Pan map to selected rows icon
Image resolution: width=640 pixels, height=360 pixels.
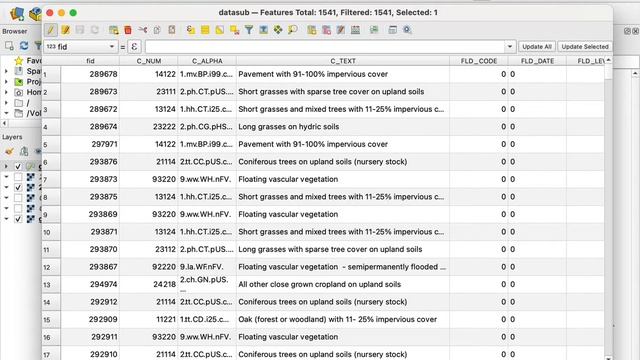tap(278, 30)
